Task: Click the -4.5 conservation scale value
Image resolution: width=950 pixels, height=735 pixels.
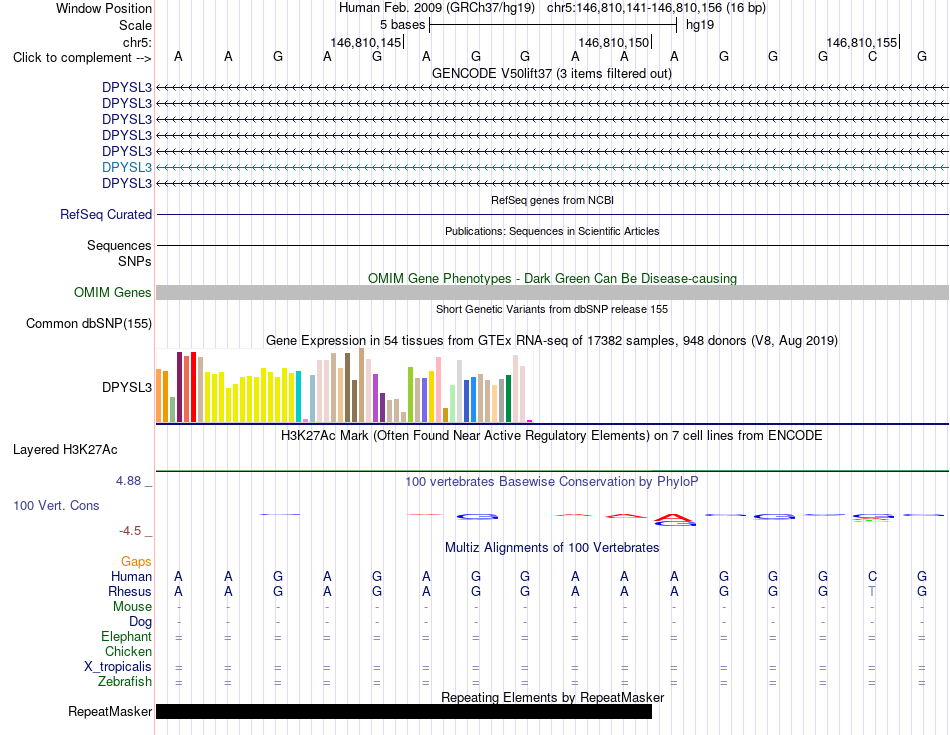Action: tap(130, 531)
